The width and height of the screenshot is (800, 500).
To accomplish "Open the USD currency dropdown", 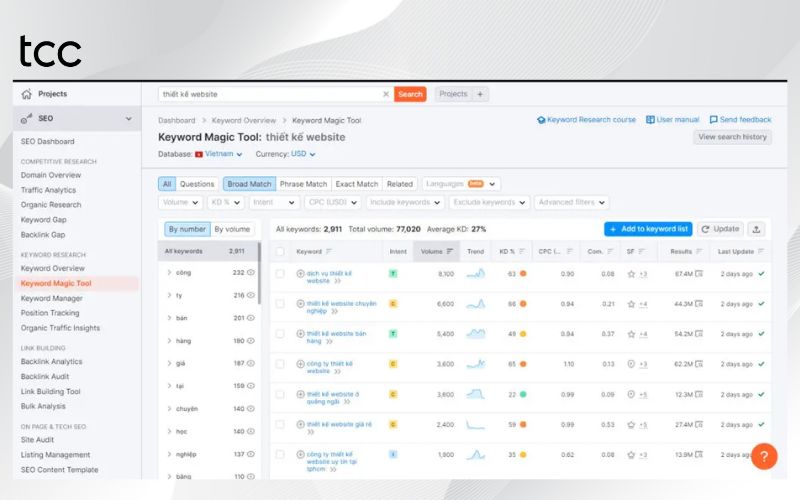I will click(303, 154).
